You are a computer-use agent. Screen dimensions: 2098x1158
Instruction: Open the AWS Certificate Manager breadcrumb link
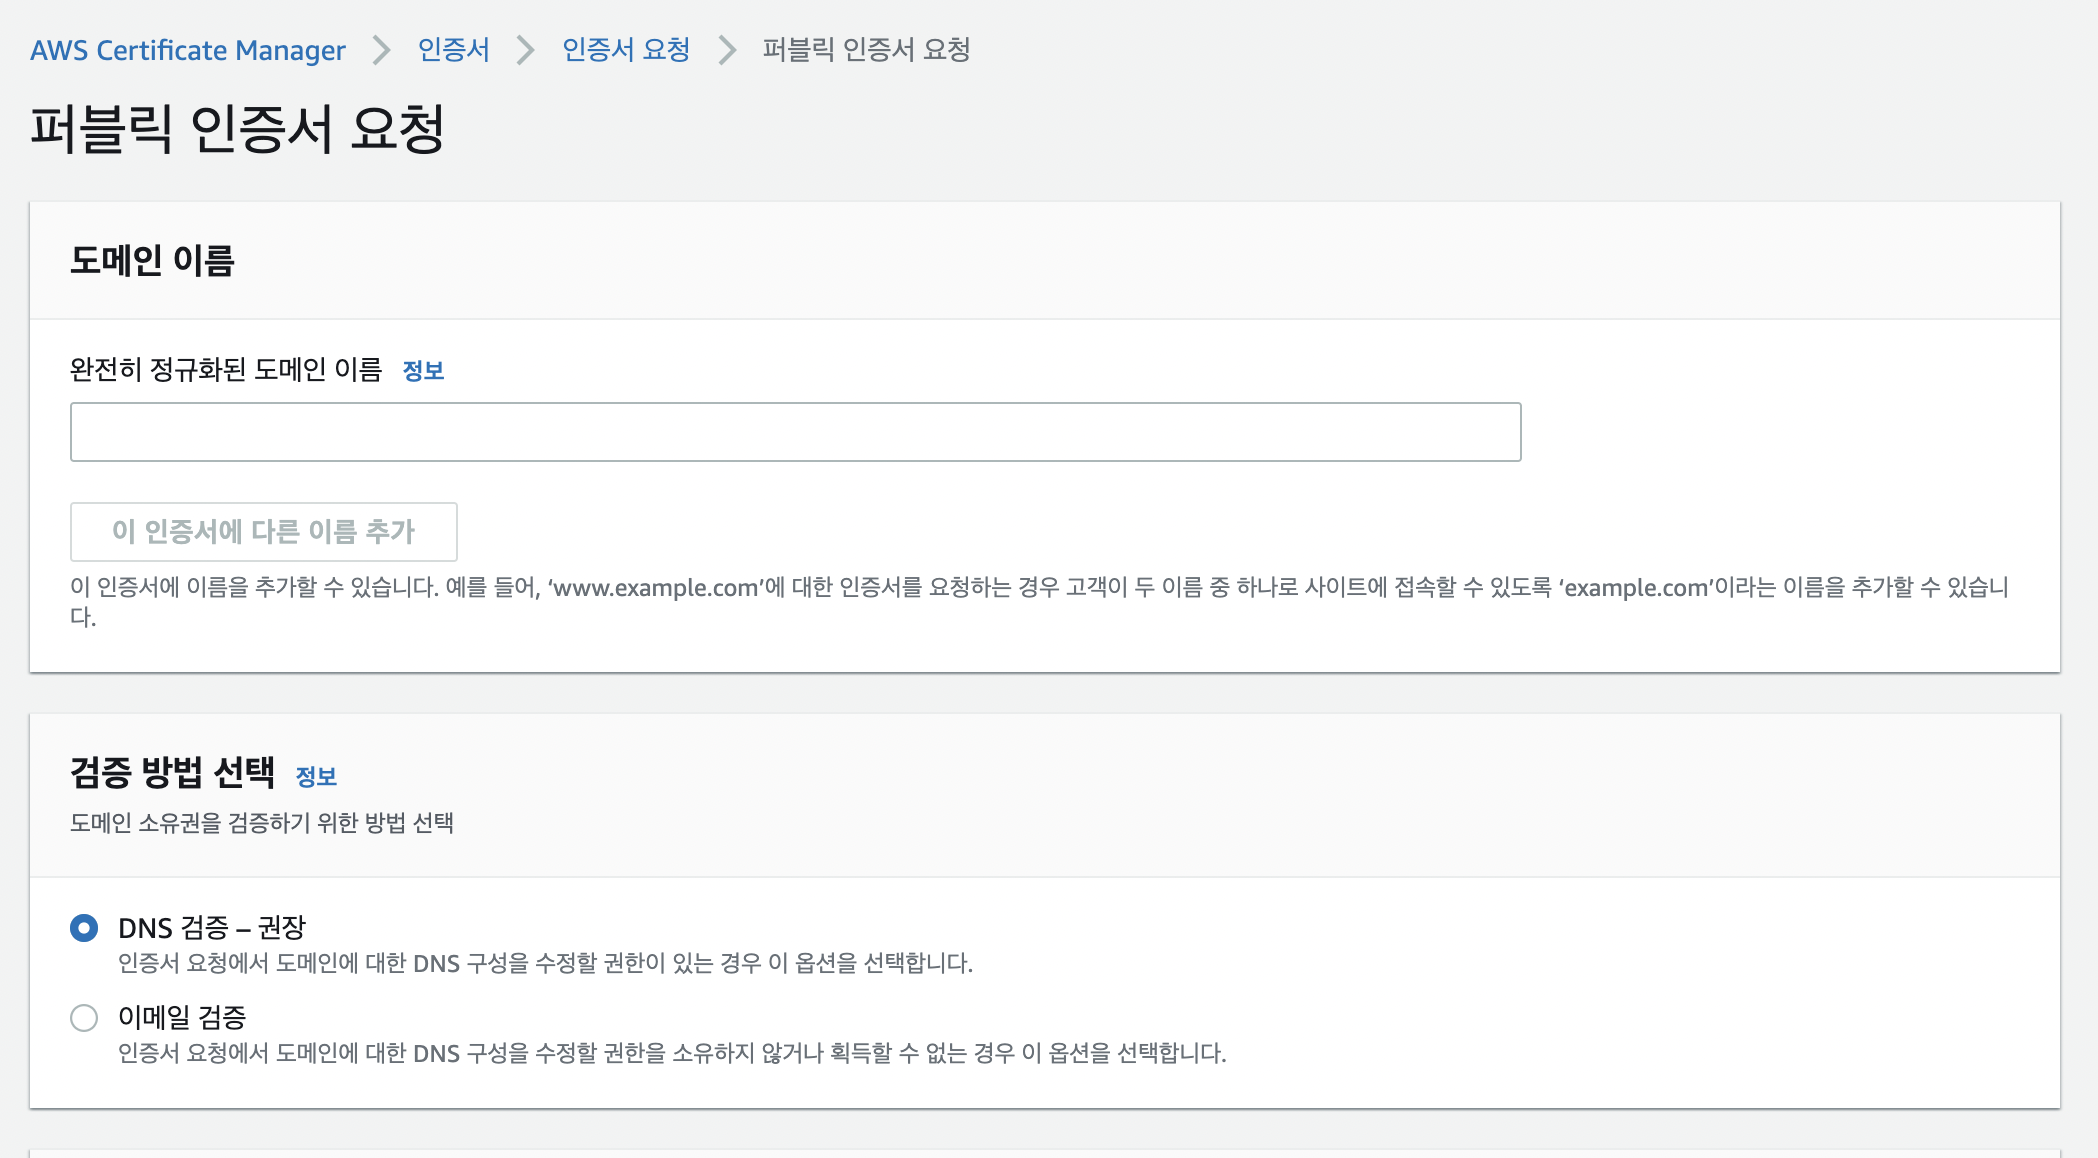pyautogui.click(x=187, y=50)
